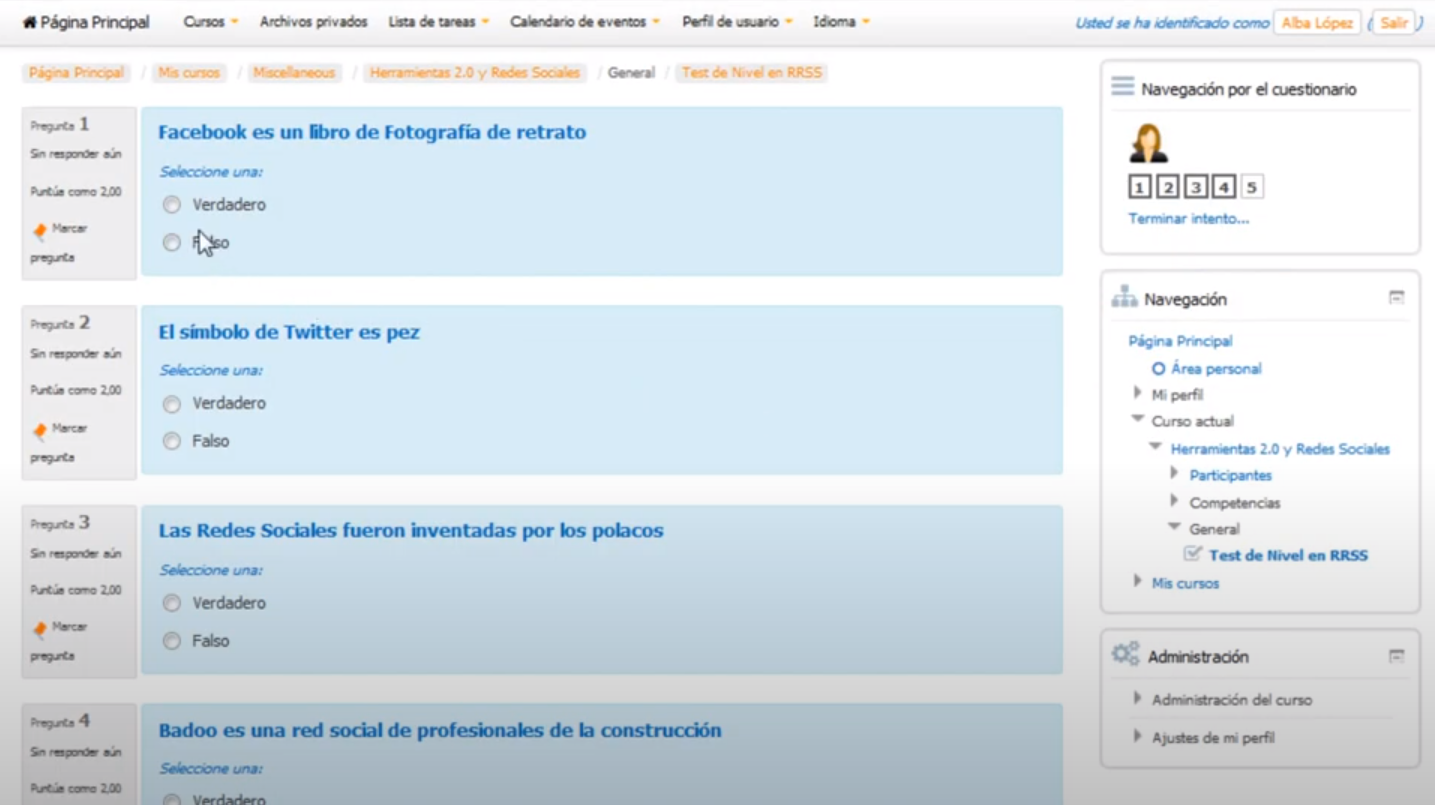1435x805 pixels.
Task: Expand the Mi perfil tree node
Action: click(x=1138, y=393)
